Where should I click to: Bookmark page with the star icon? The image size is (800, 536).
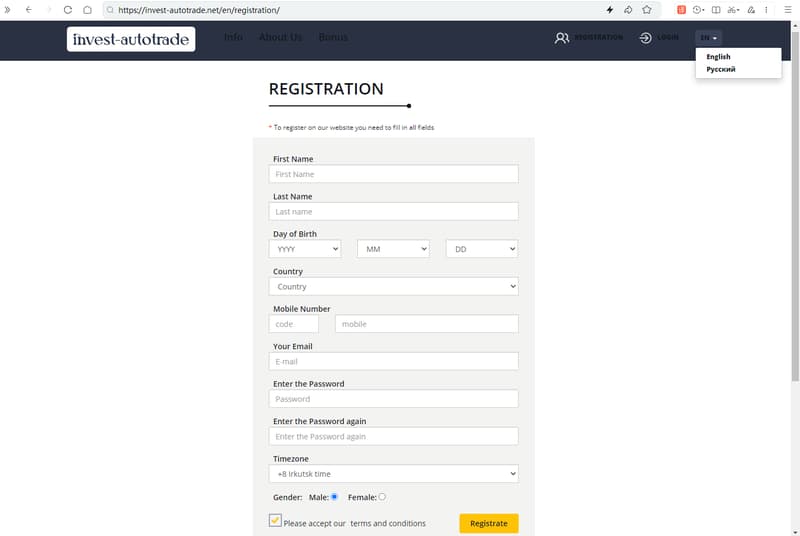coord(647,9)
